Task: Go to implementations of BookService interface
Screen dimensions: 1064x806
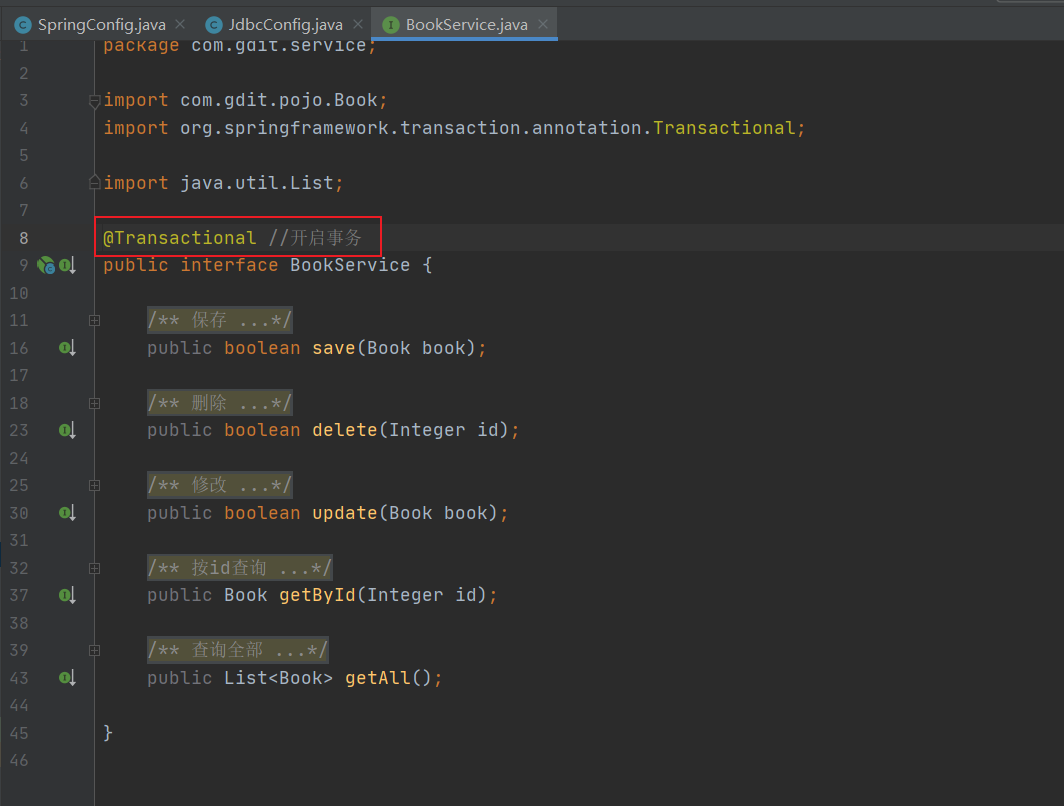Action: 67,265
